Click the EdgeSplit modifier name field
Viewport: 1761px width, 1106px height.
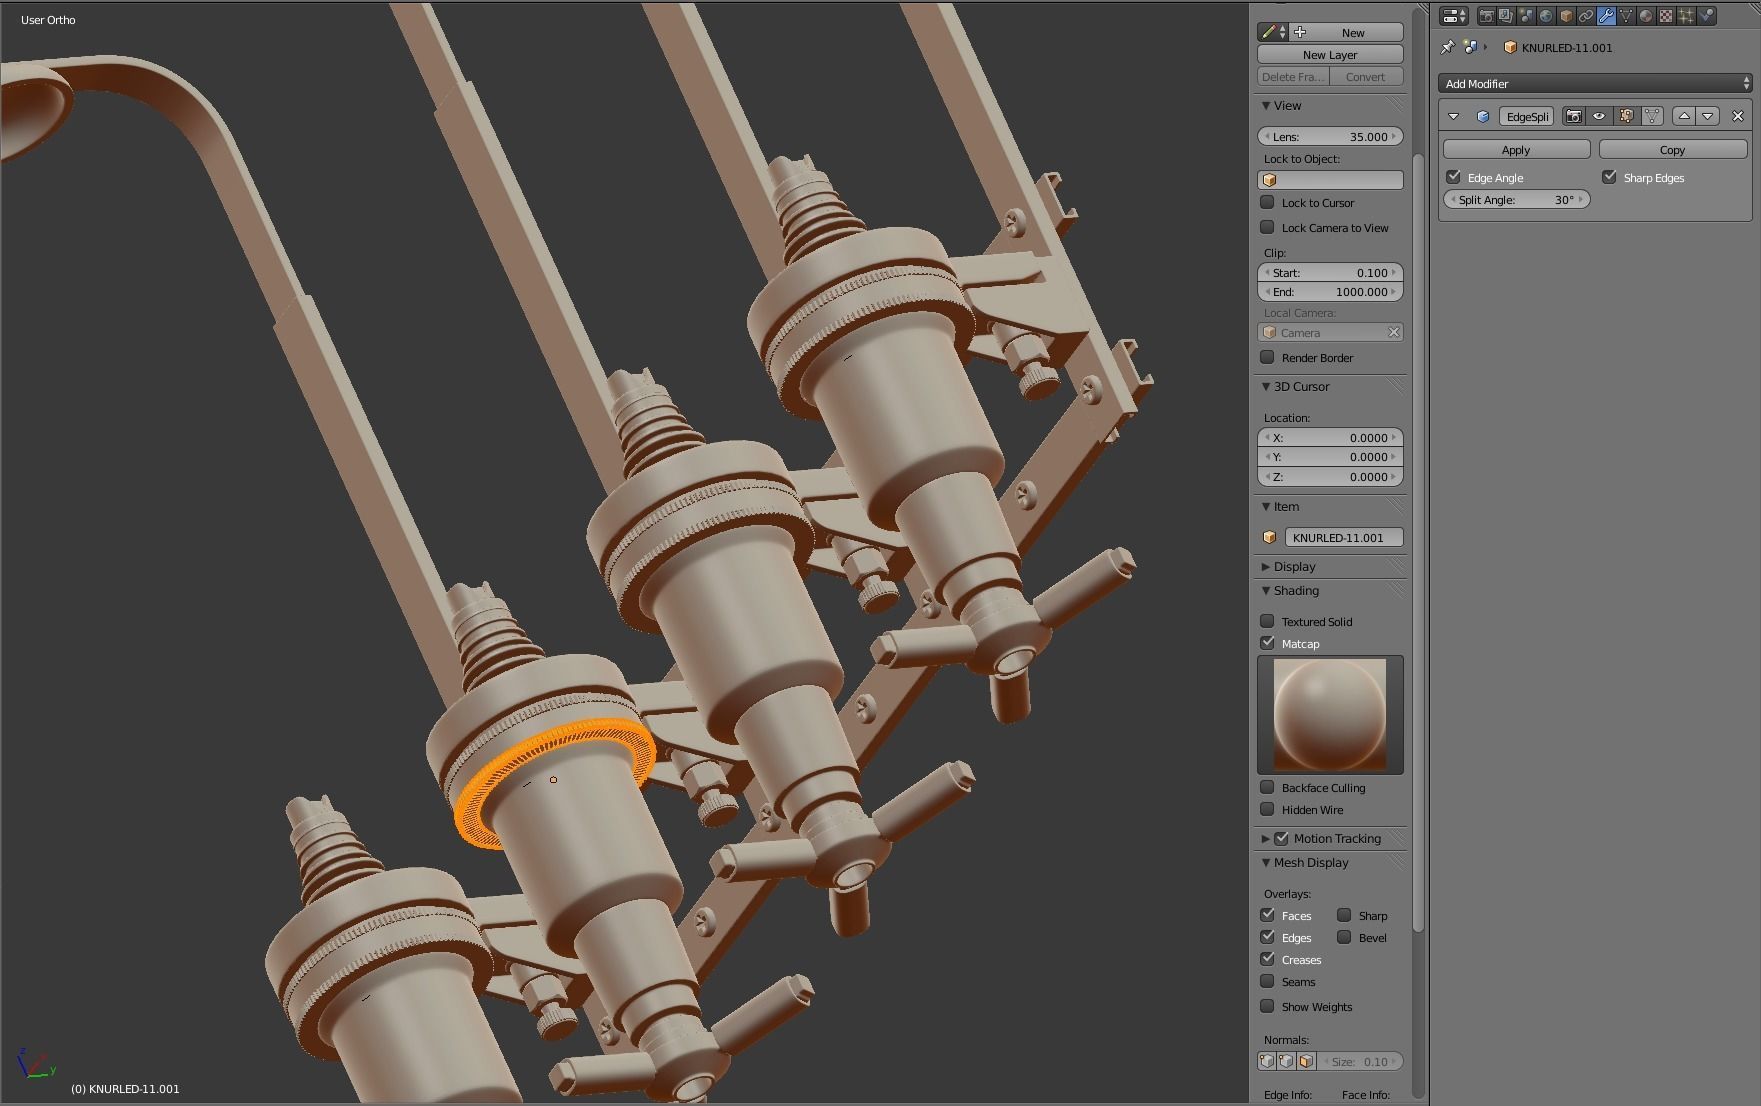(x=1526, y=117)
